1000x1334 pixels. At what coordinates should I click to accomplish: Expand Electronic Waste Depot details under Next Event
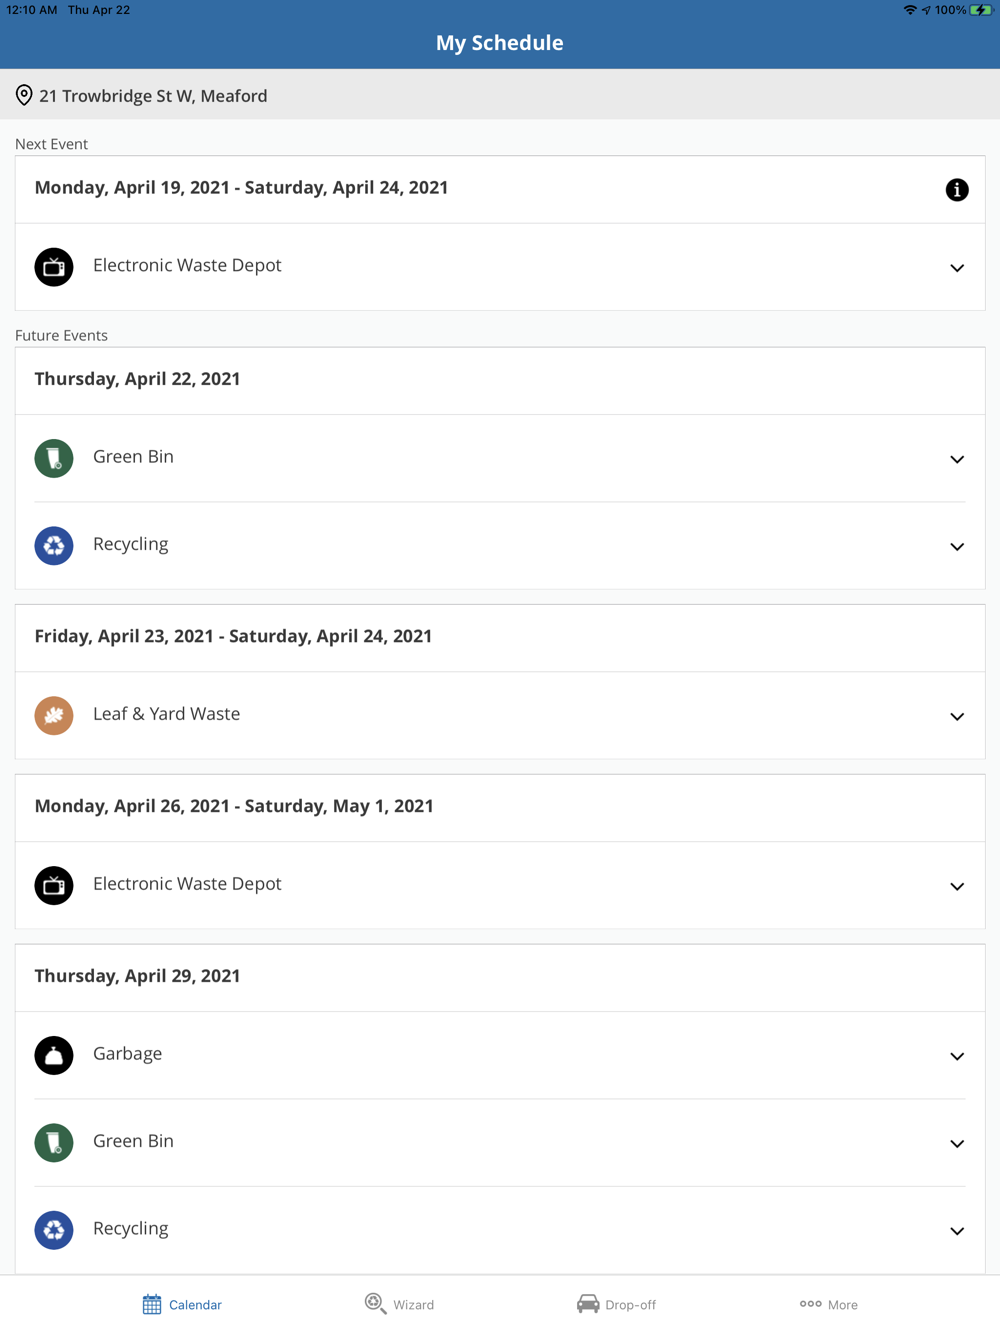[957, 268]
